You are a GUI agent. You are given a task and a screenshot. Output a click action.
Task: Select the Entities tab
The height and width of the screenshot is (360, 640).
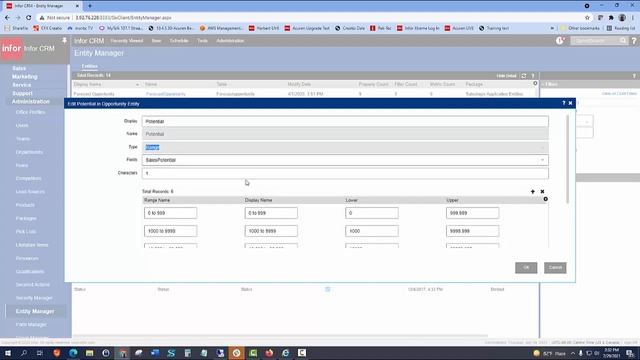click(89, 66)
